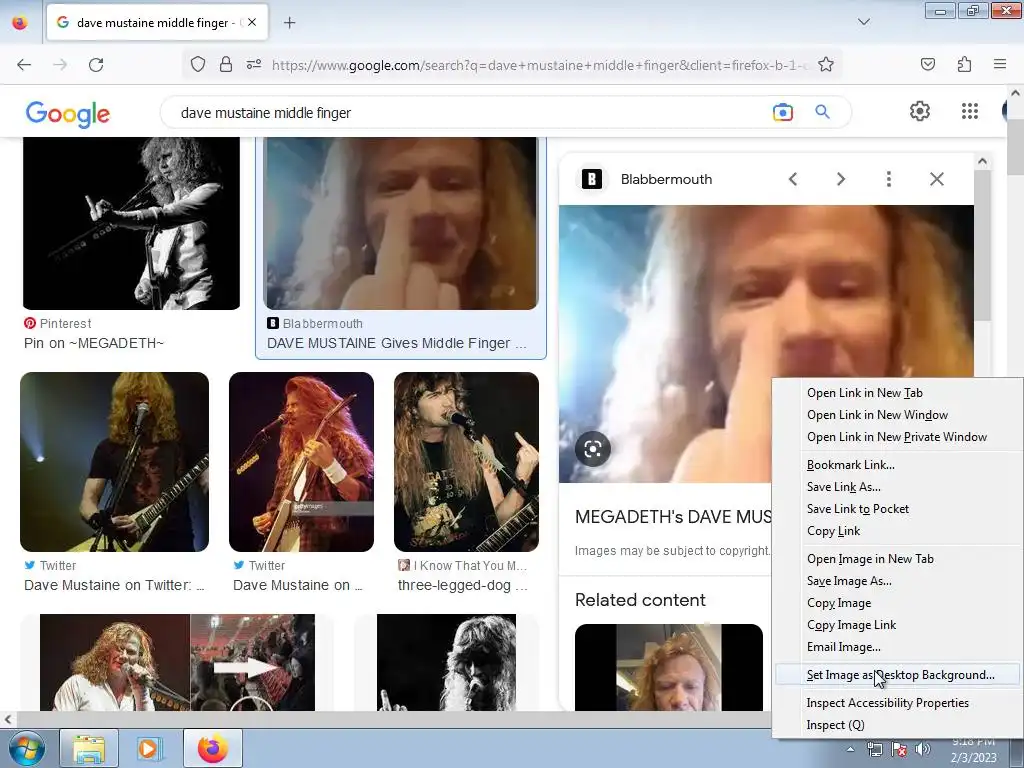Open the Pinterest black-and-white concert thumbnail

click(131, 223)
